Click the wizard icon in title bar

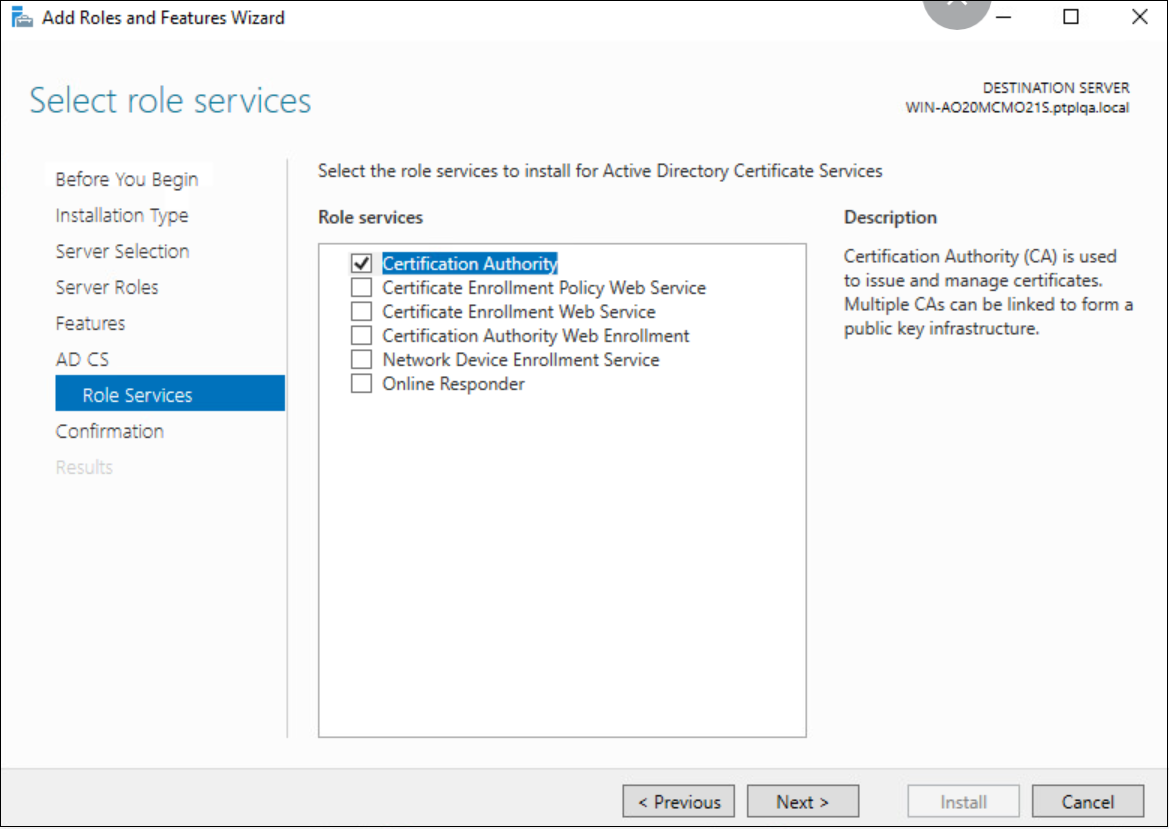click(22, 17)
